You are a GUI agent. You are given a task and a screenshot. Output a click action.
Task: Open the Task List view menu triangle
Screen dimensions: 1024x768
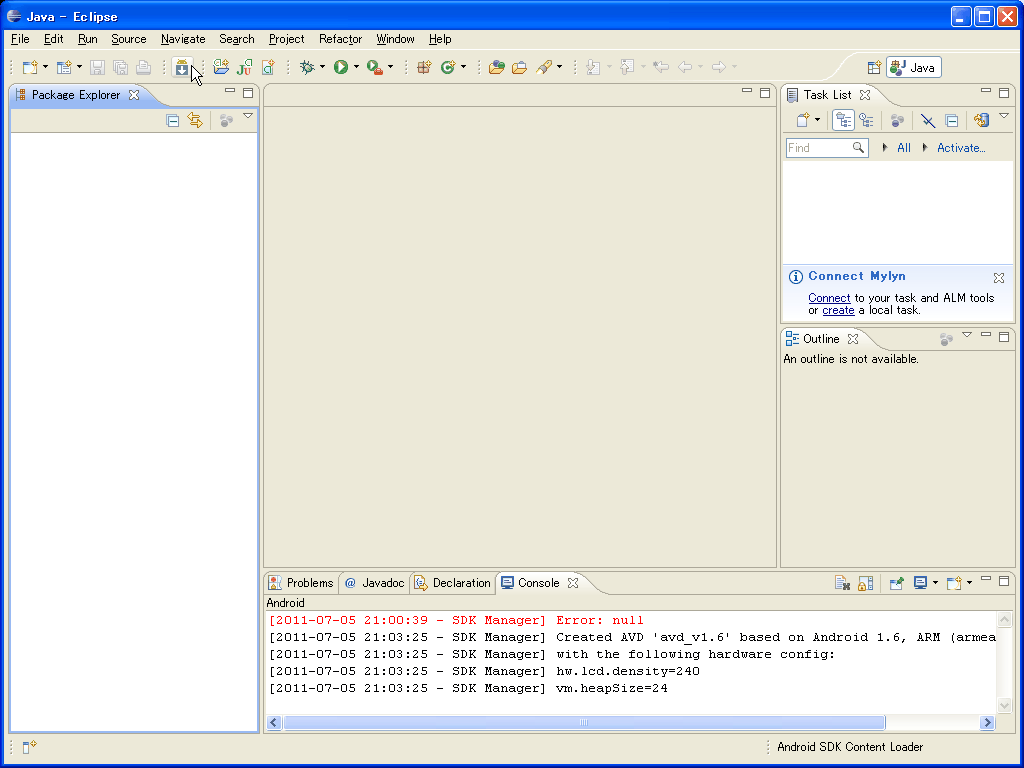[x=1004, y=116]
